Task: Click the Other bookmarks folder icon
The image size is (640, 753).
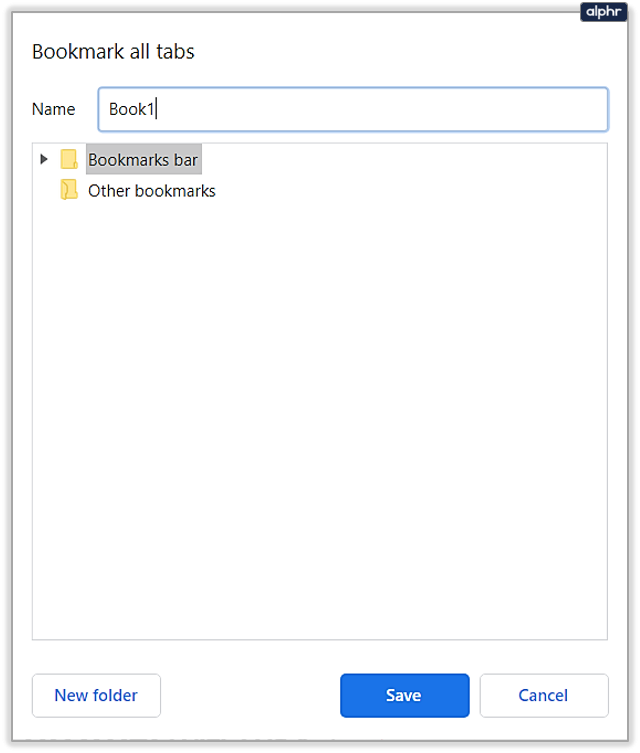Action: coord(69,190)
